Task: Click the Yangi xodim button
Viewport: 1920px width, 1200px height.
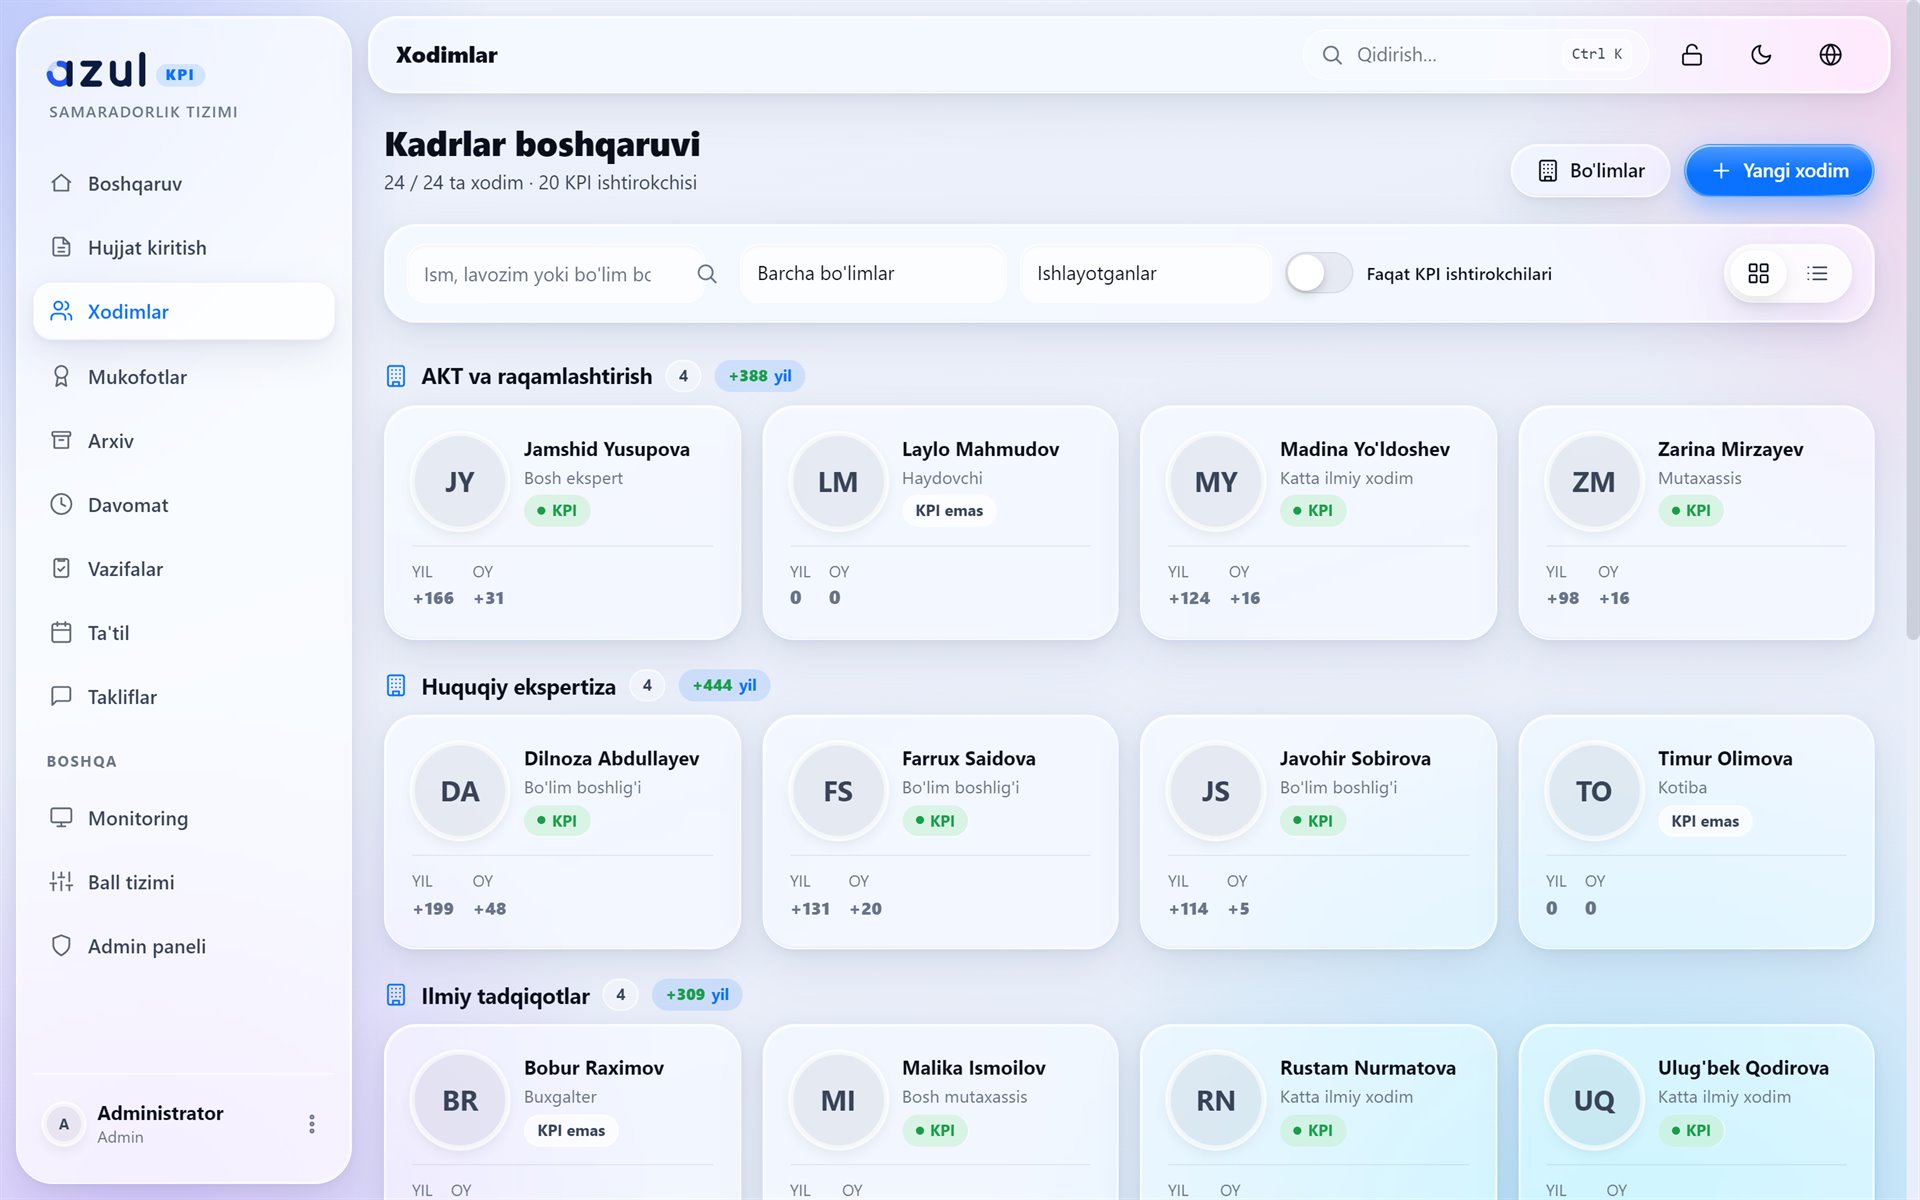Action: pos(1779,171)
